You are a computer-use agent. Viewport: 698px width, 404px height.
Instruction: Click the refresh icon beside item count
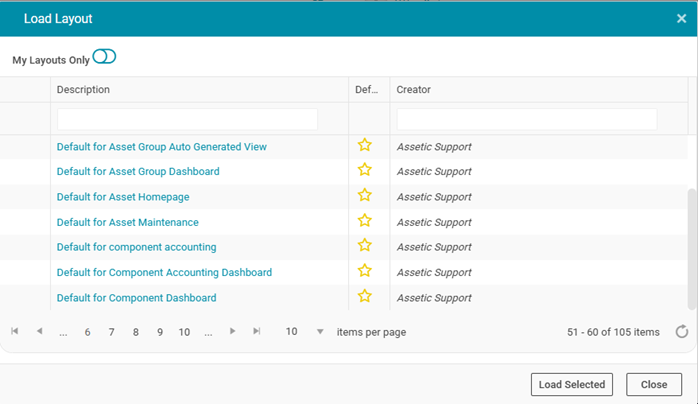click(682, 332)
